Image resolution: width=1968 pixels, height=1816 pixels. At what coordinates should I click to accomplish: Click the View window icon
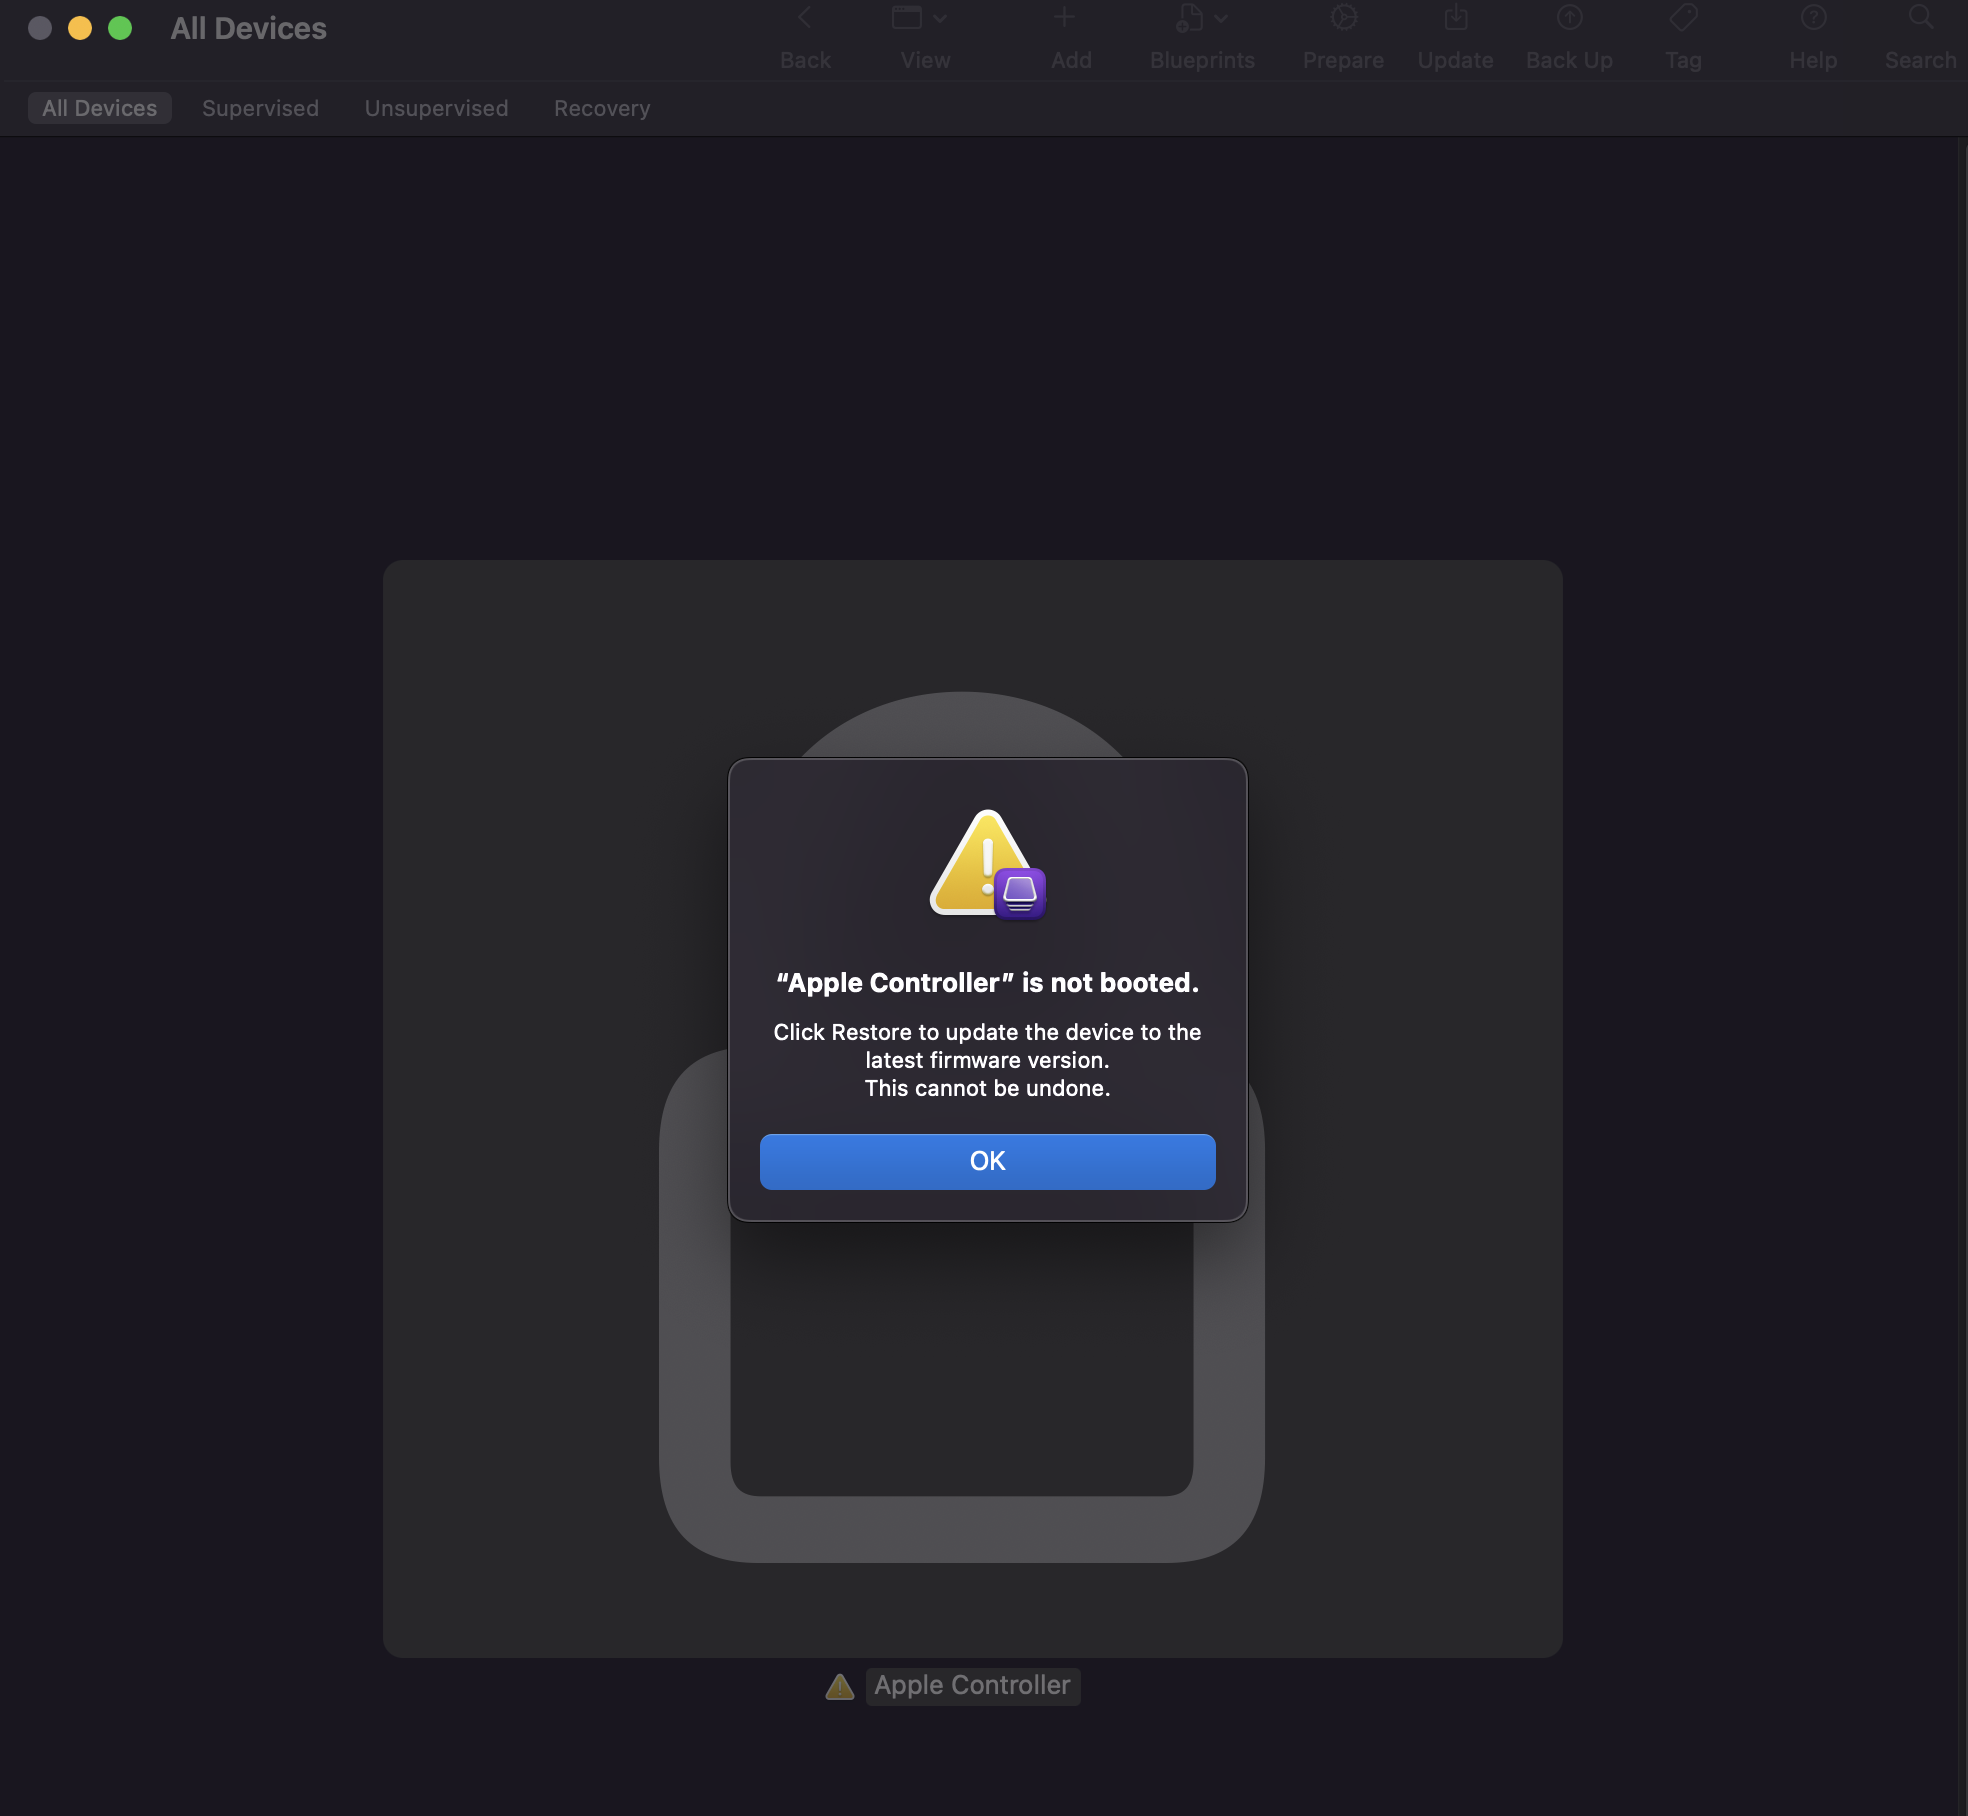click(x=907, y=18)
